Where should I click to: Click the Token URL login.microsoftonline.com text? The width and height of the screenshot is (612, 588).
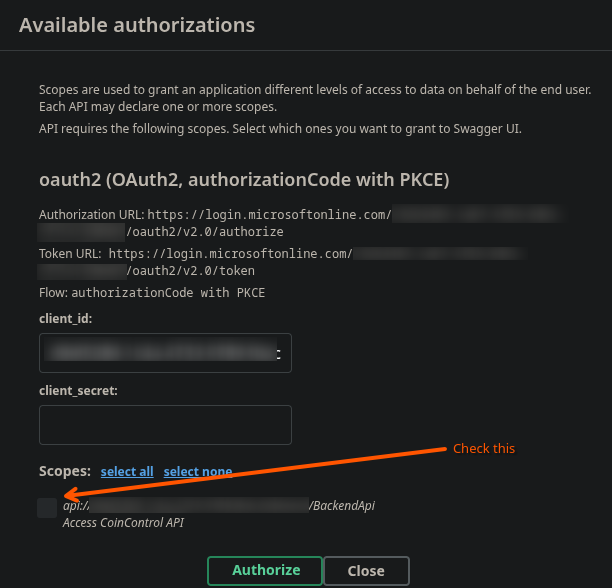click(230, 254)
